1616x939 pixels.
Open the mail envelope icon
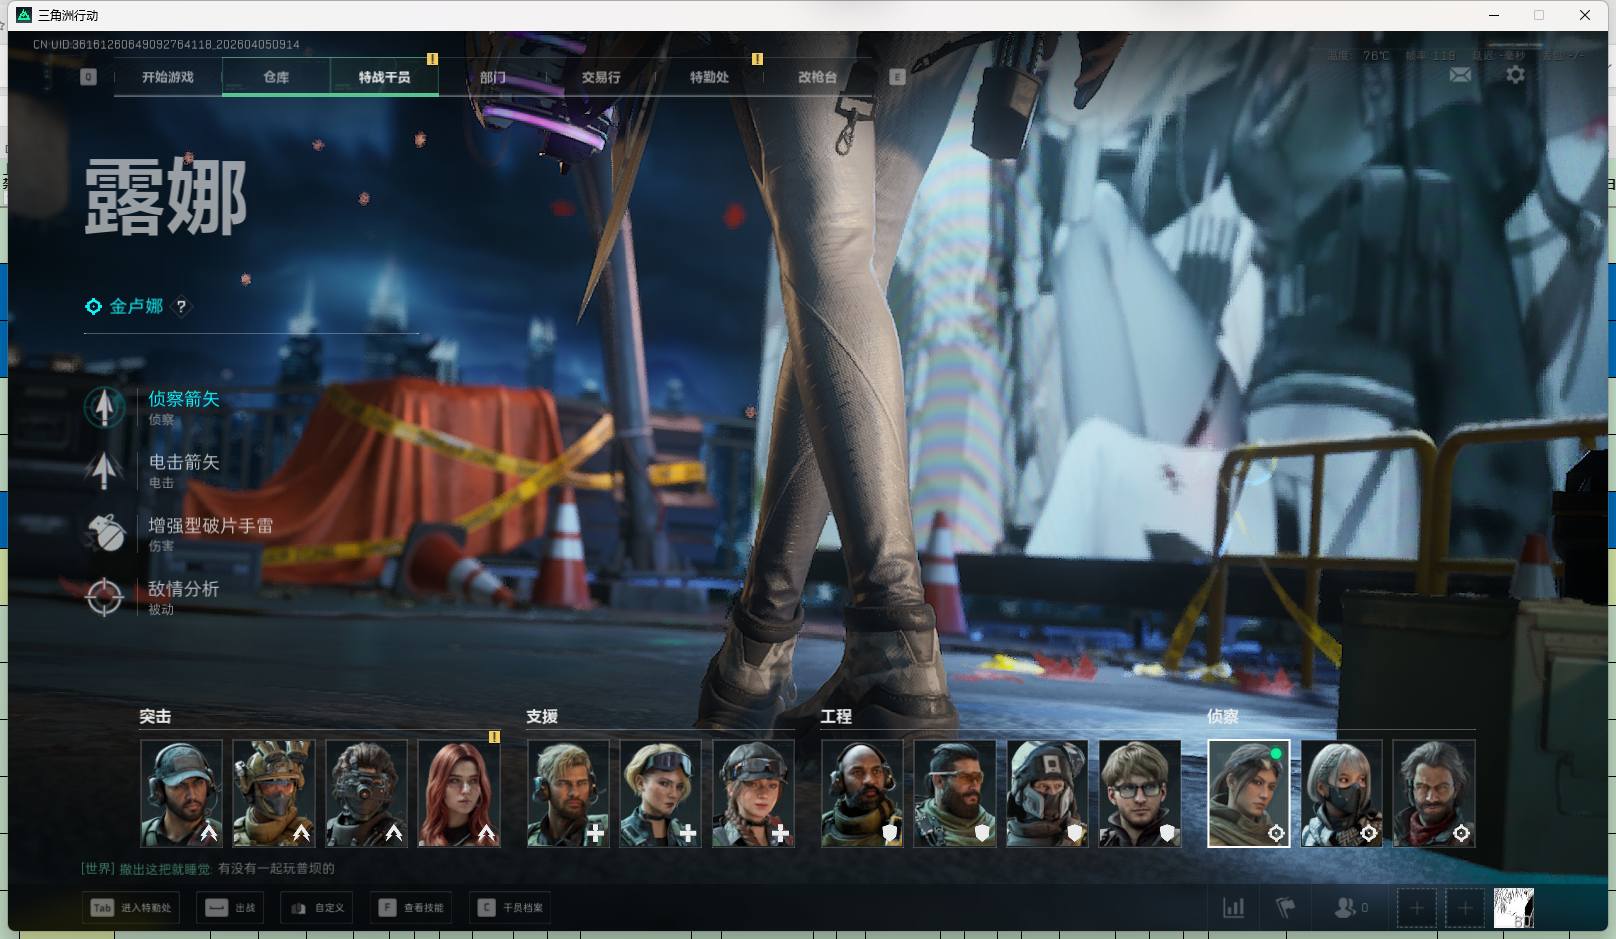pos(1460,75)
